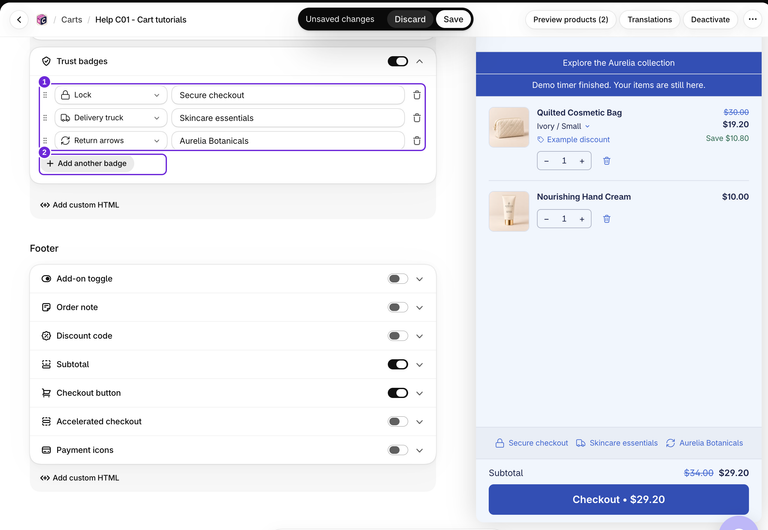Add custom HTML below Footer section
768x530 pixels.
[x=80, y=478]
